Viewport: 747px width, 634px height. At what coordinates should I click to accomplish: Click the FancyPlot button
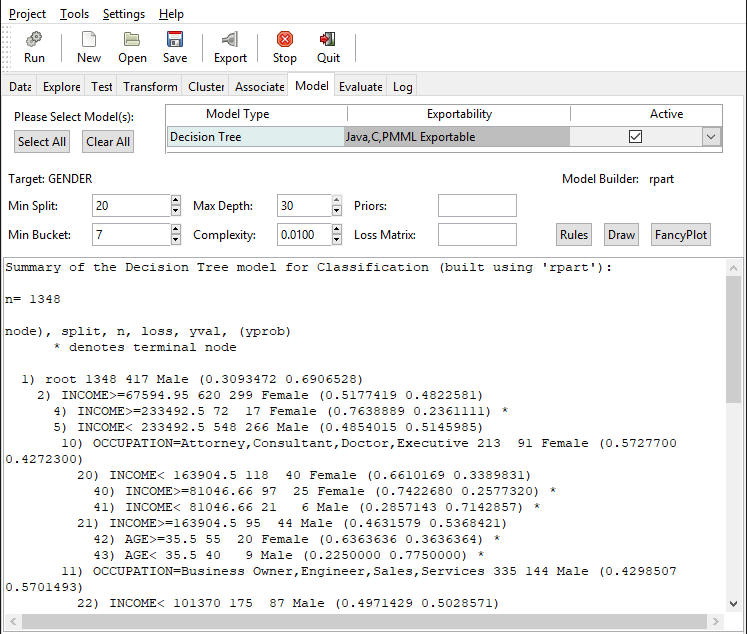tap(681, 235)
